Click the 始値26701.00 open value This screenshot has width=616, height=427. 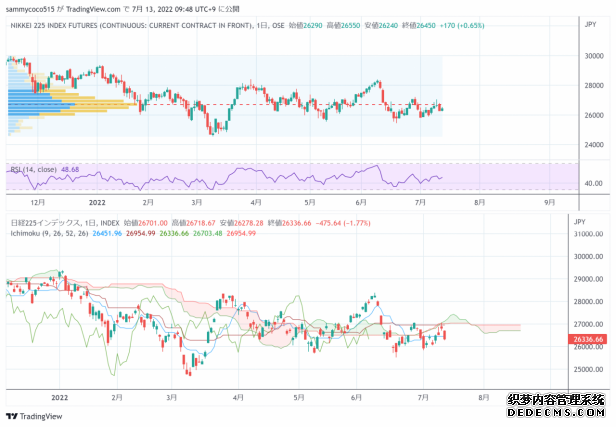(146, 223)
